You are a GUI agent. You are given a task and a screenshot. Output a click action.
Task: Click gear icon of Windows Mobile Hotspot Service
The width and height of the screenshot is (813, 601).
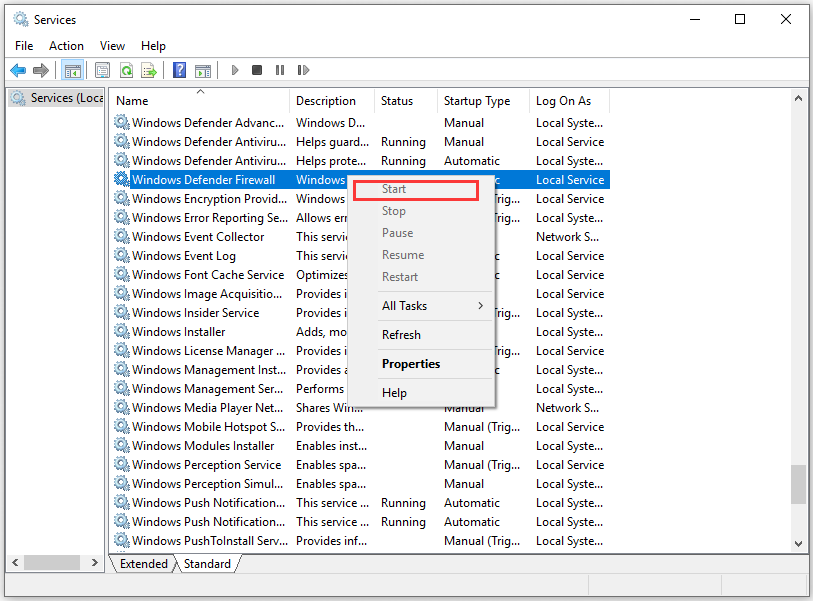coord(122,426)
